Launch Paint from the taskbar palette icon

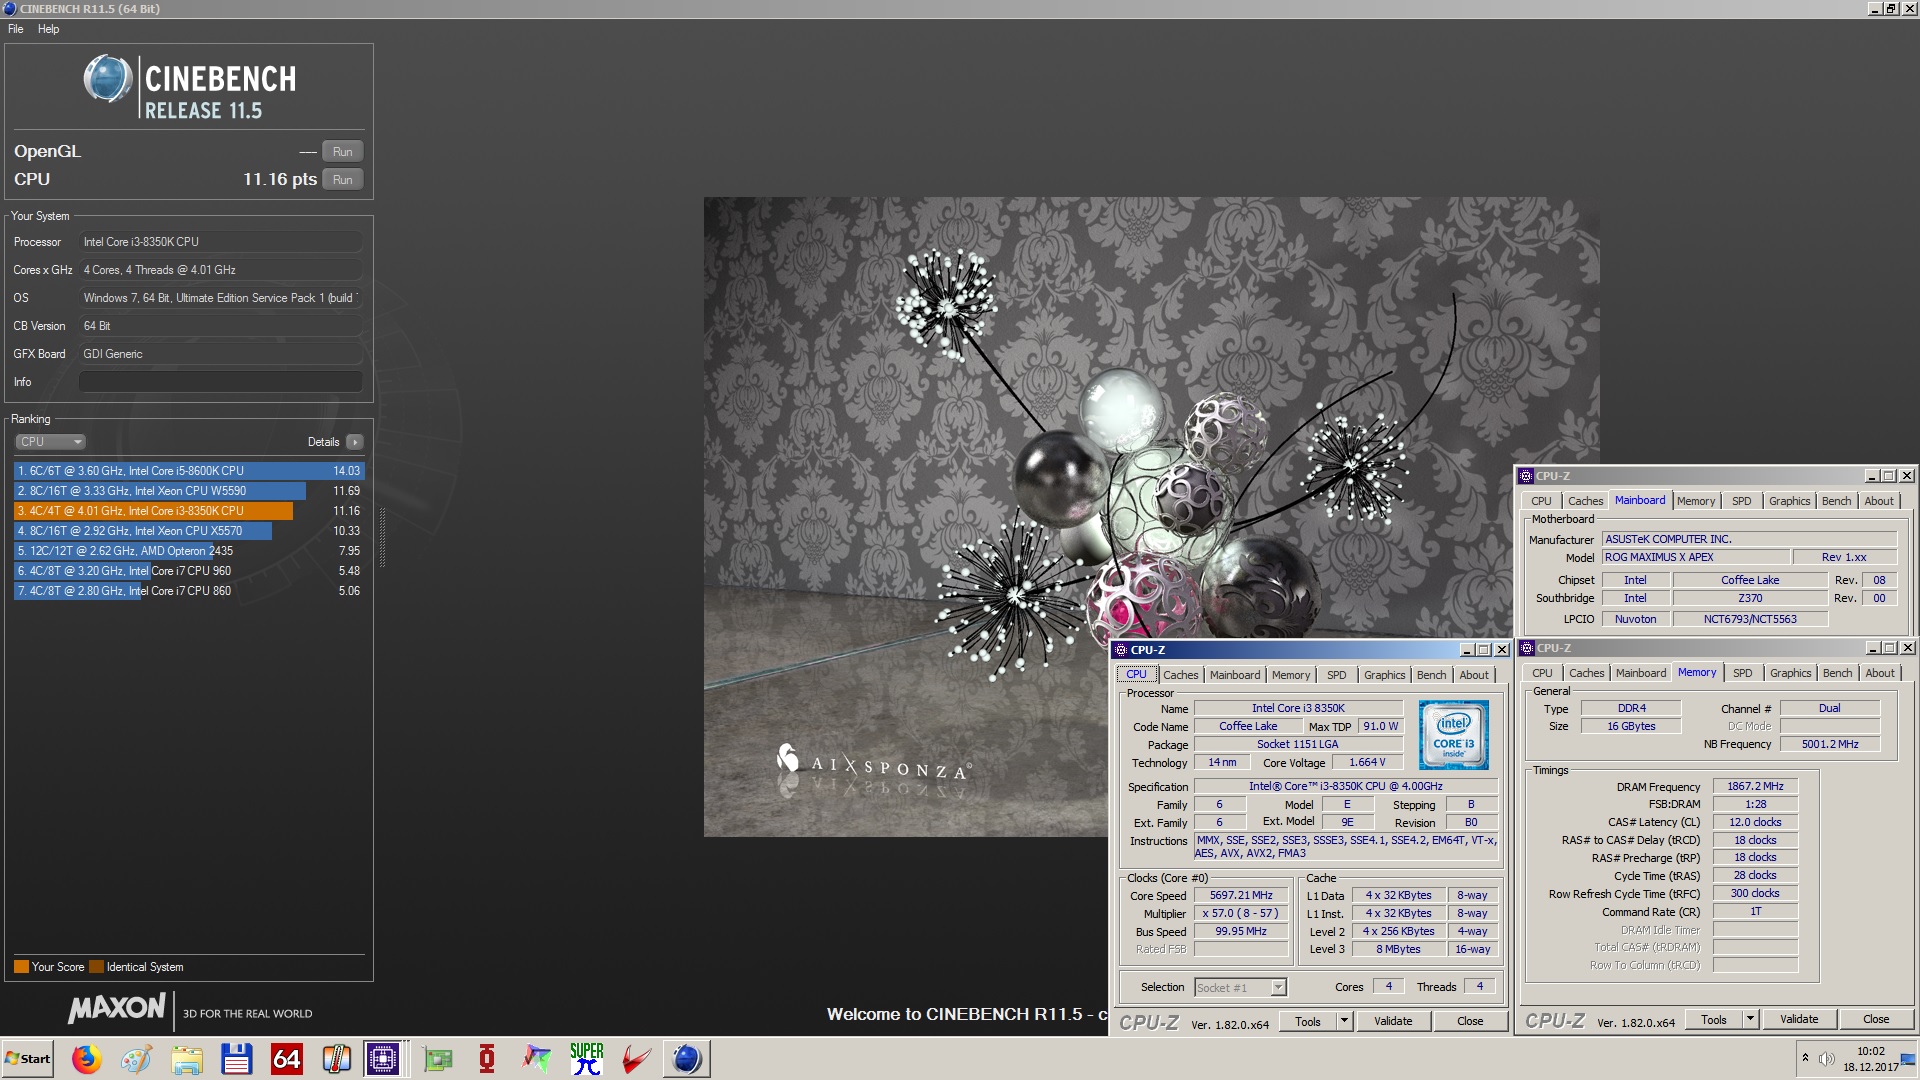[136, 1059]
